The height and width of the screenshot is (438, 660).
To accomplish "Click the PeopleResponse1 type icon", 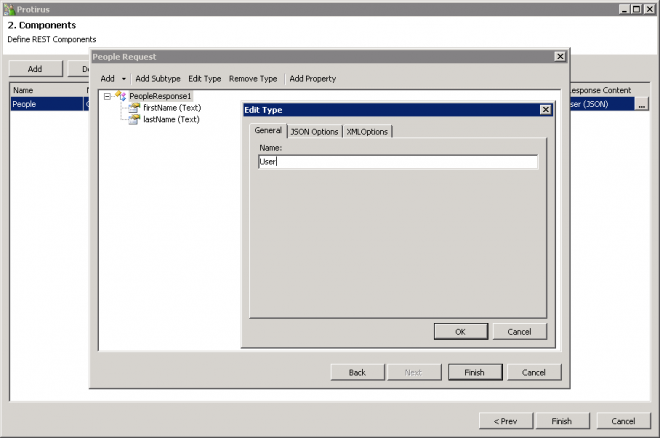I will tap(121, 96).
